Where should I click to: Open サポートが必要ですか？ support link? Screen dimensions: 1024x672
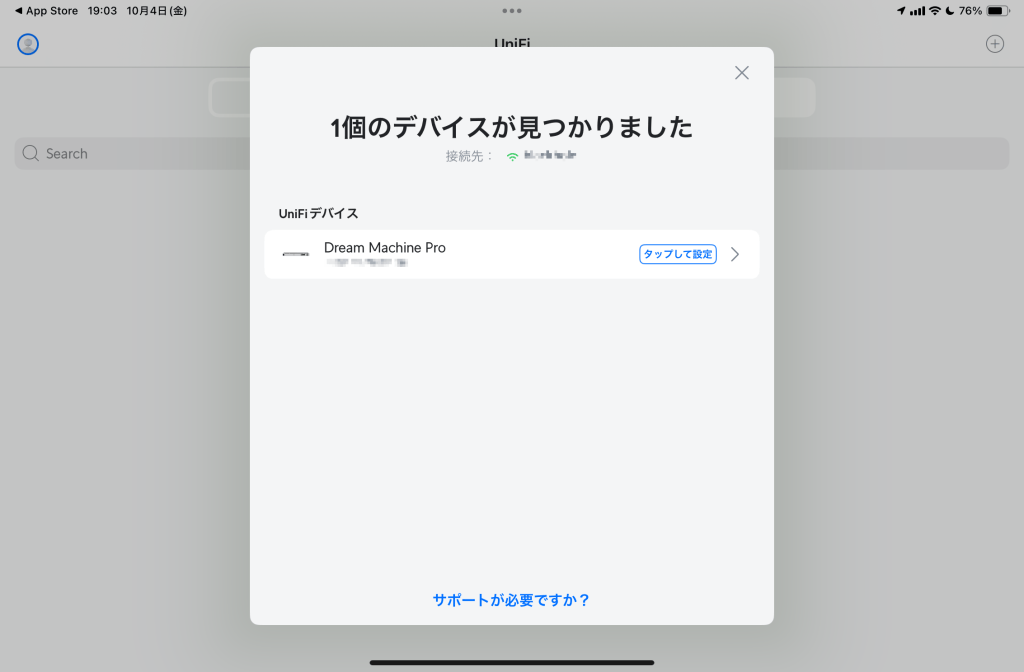(x=511, y=600)
